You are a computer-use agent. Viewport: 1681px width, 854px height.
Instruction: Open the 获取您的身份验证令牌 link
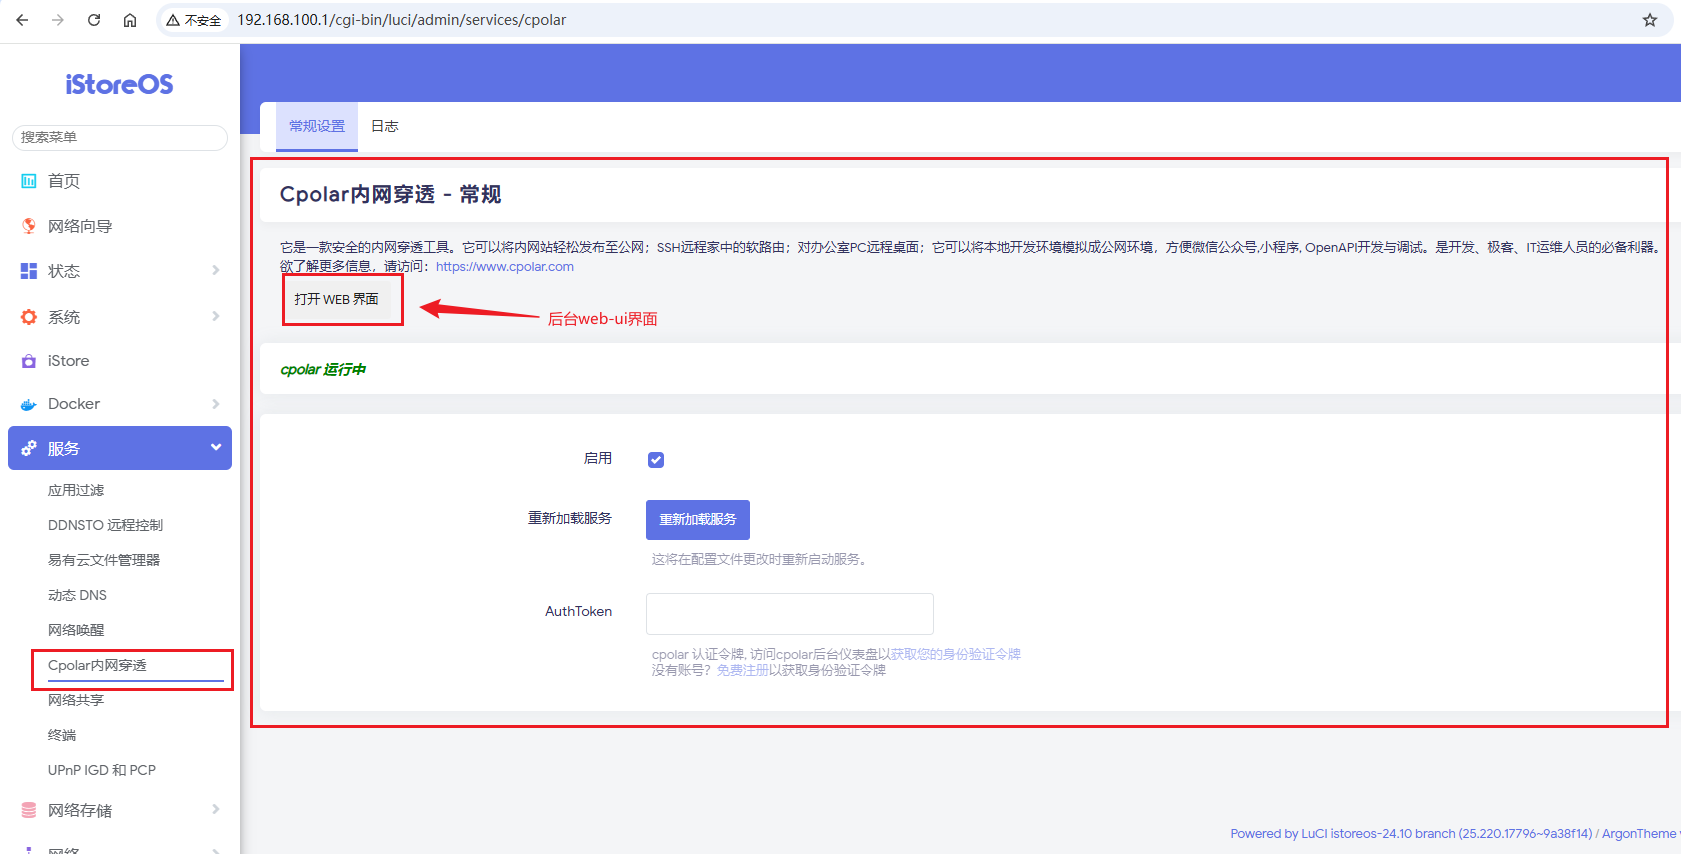coord(955,654)
